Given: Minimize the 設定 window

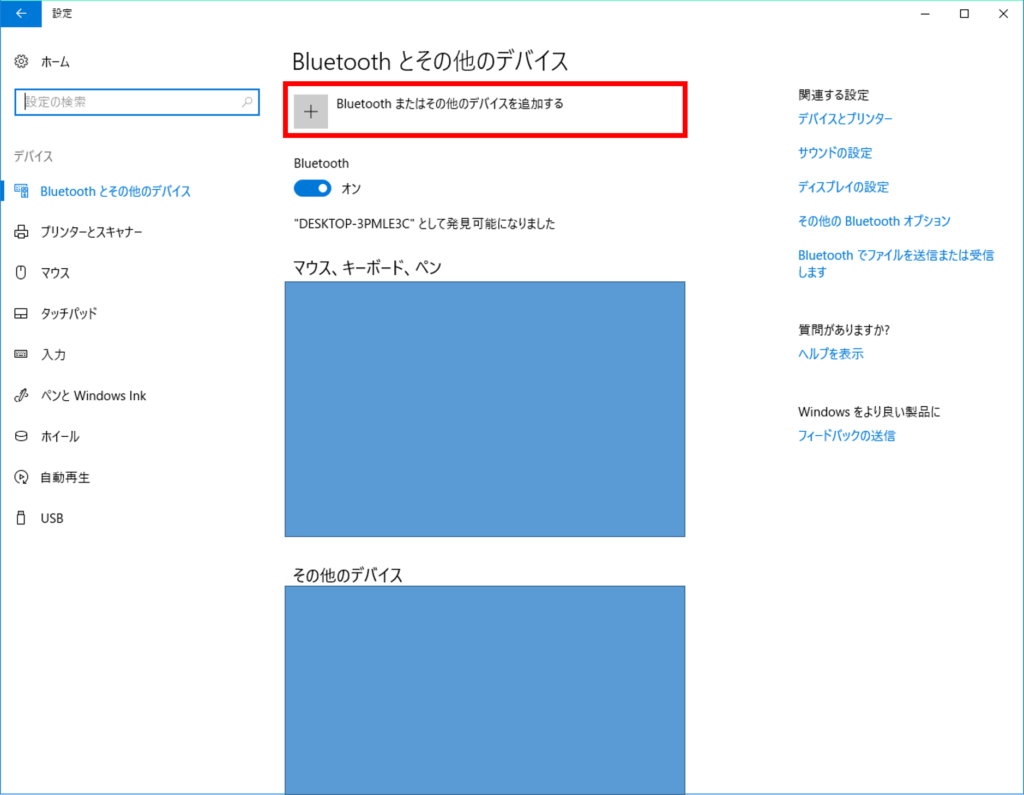Looking at the screenshot, I should [x=925, y=13].
